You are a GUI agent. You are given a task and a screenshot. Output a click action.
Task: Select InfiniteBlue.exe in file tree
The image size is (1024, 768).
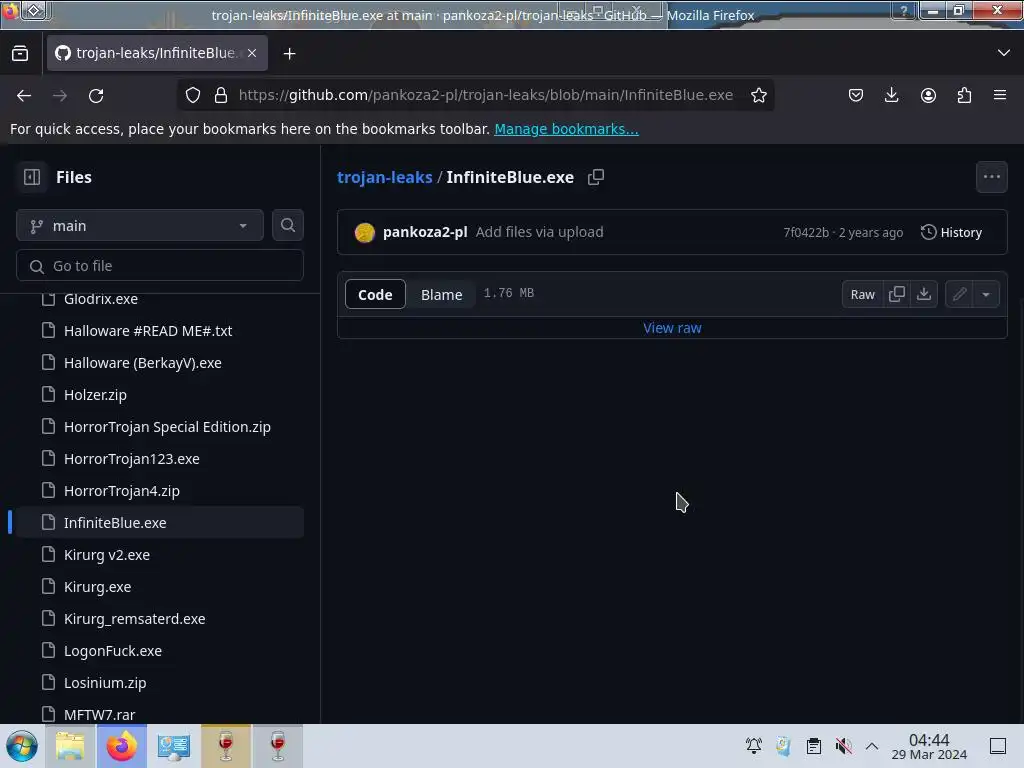160,522
